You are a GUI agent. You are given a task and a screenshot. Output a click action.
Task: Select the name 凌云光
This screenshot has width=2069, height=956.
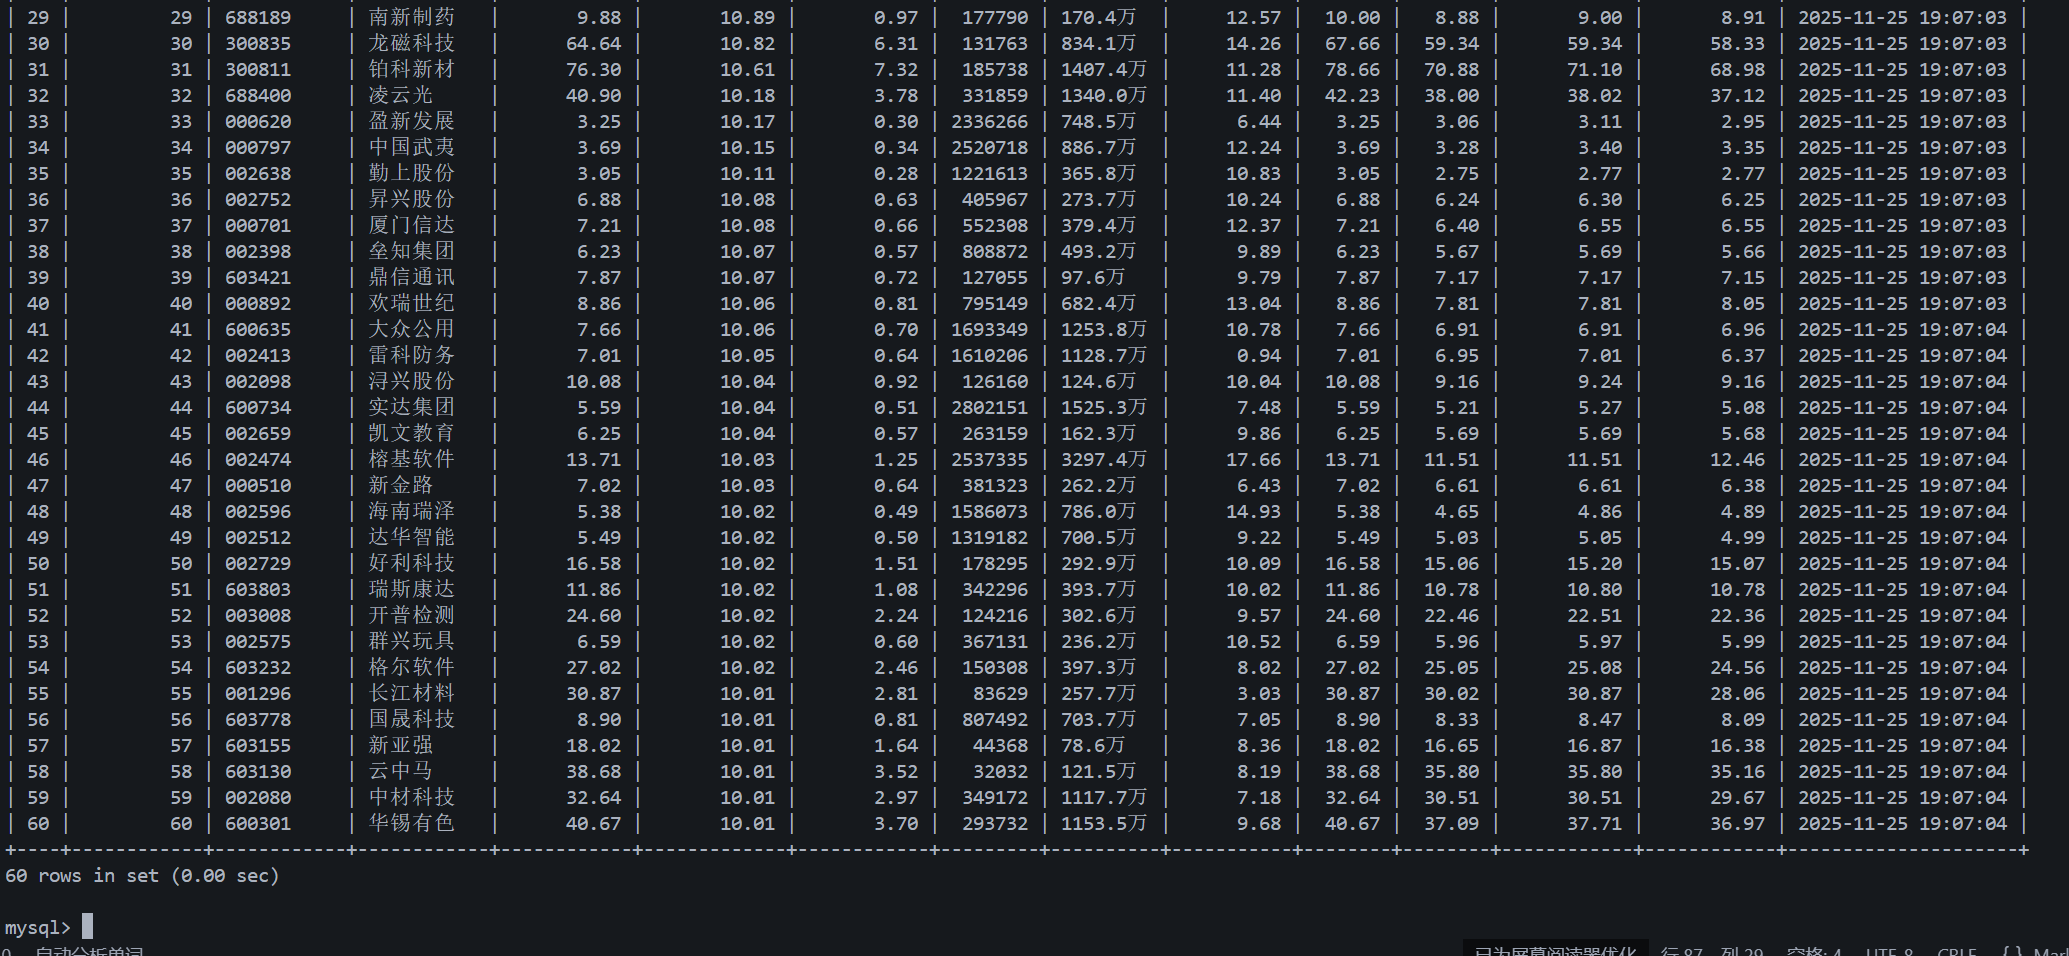click(x=400, y=96)
